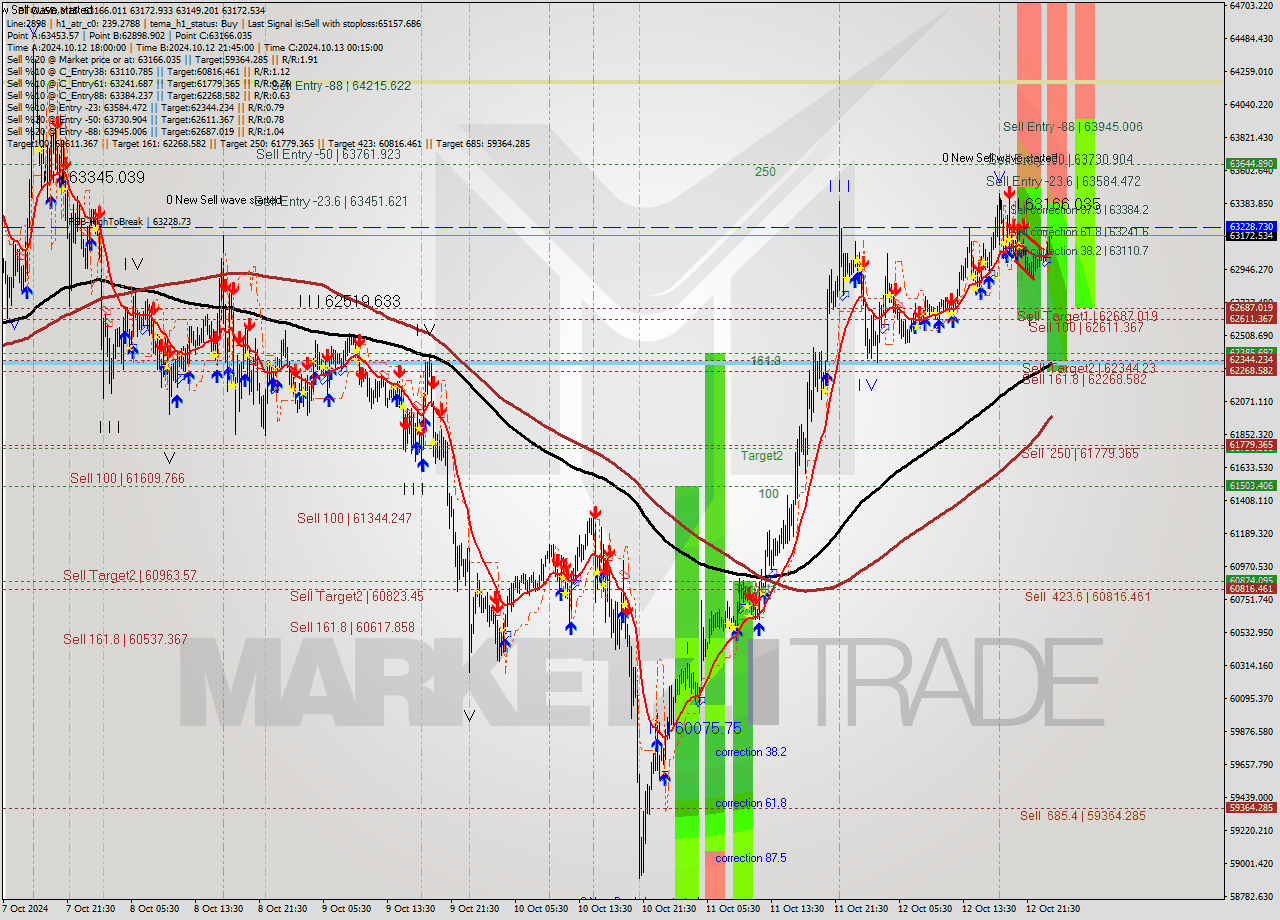Image resolution: width=1280 pixels, height=920 pixels.
Task: Click the green 61503.406 price tag on axis
Action: point(1250,486)
